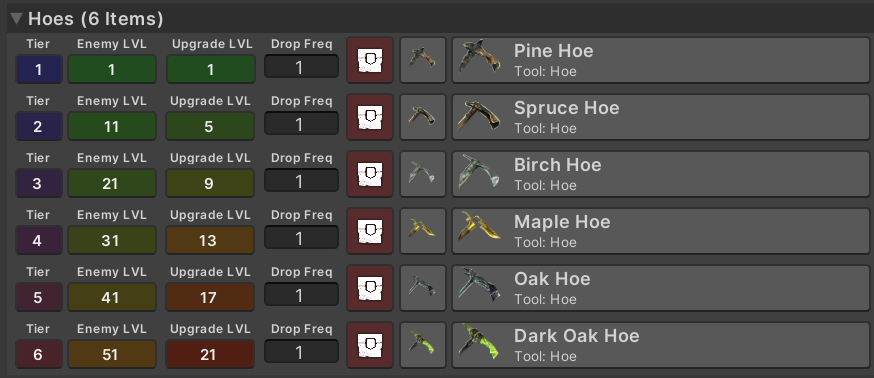This screenshot has height=378, width=874.
Task: Edit Upgrade LVL field showing 5
Action: pos(210,126)
